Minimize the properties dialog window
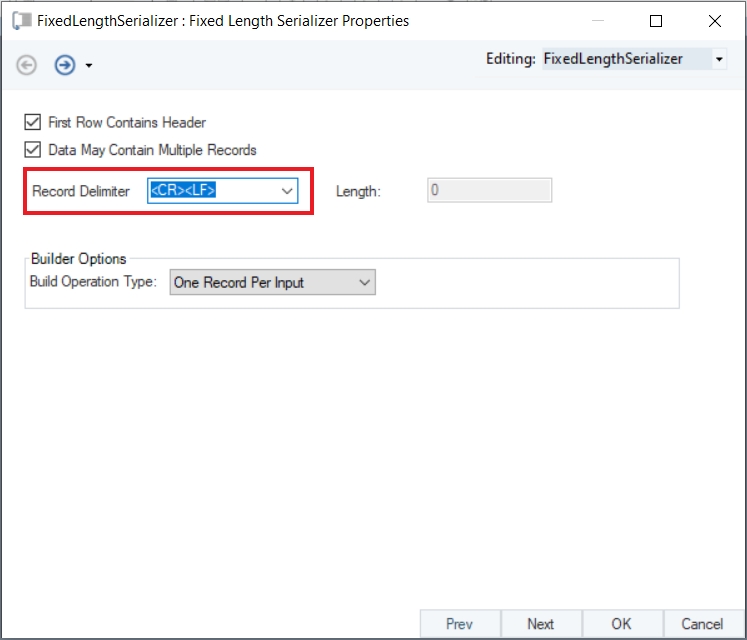The width and height of the screenshot is (747, 640). click(x=597, y=21)
